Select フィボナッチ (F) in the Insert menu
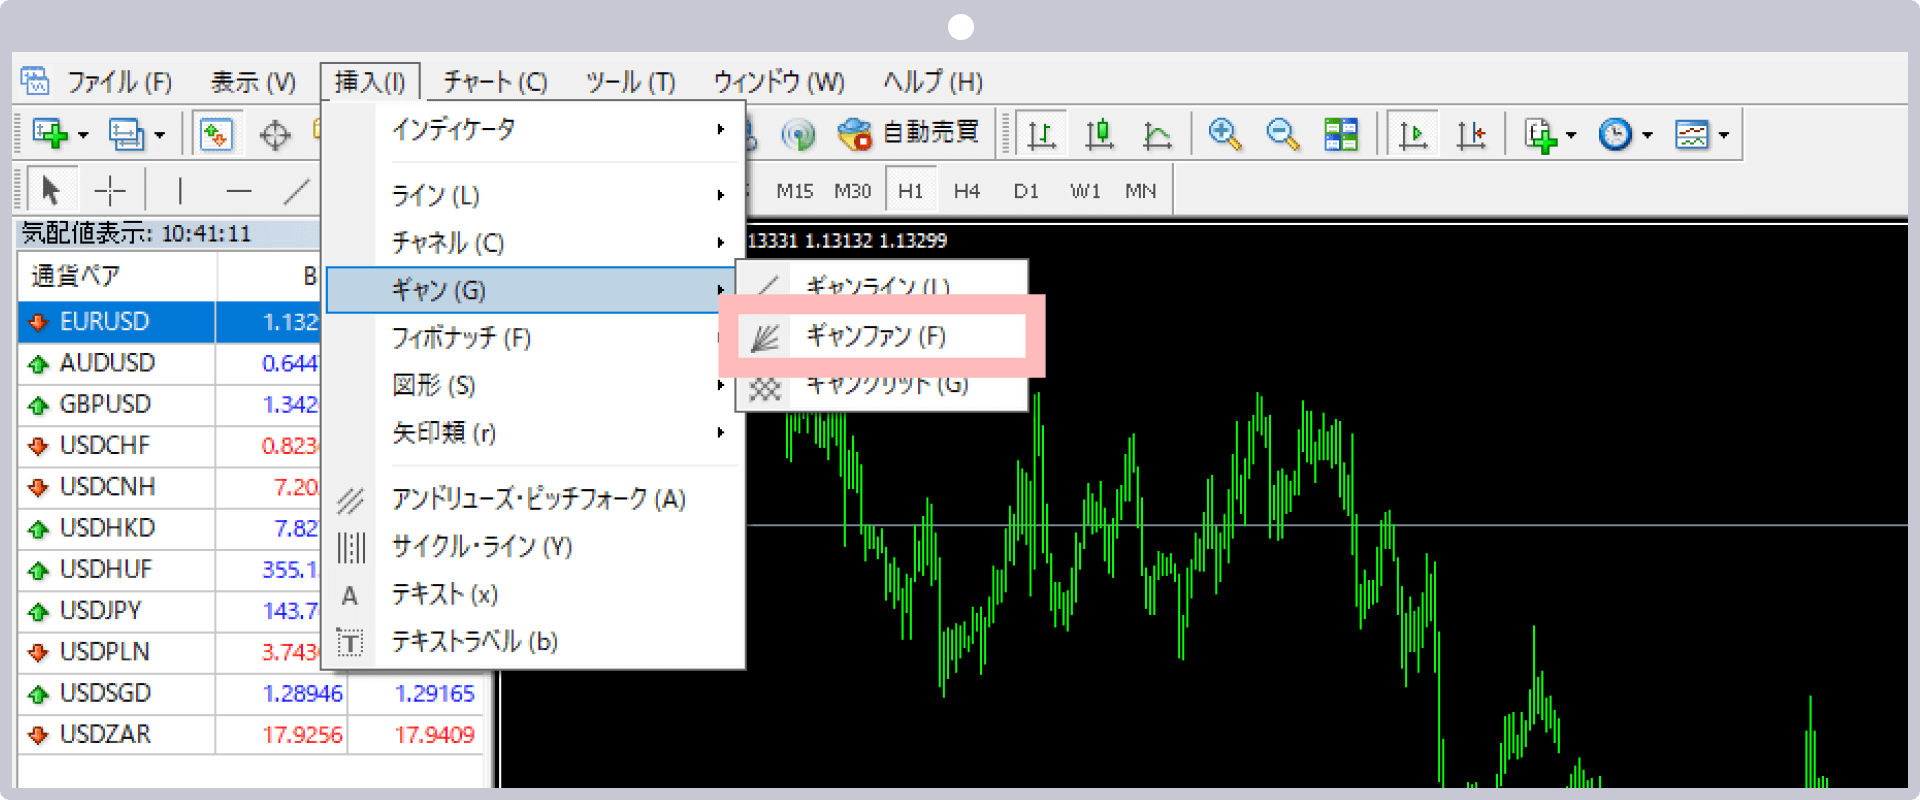The width and height of the screenshot is (1920, 800). tap(462, 338)
